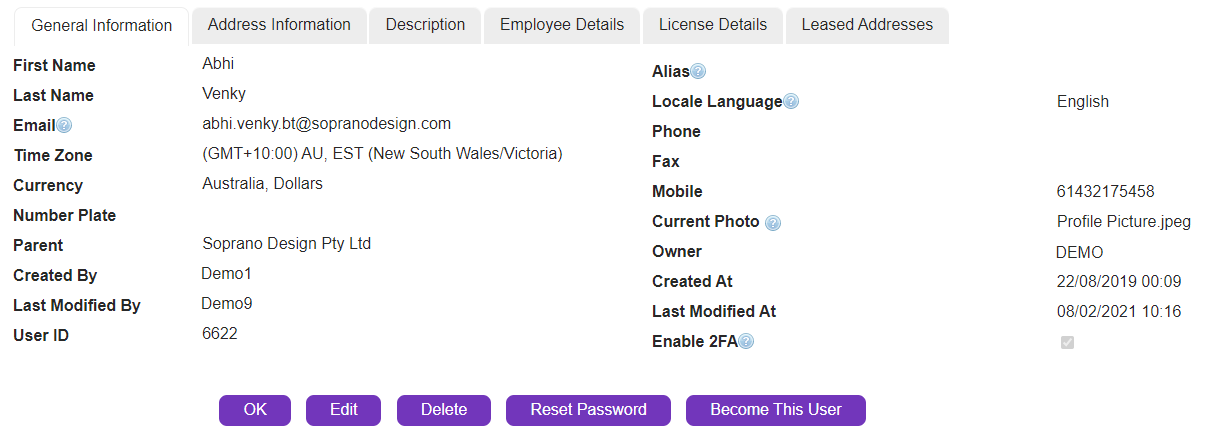
Task: Click the help icon next to Alias
Action: click(698, 72)
